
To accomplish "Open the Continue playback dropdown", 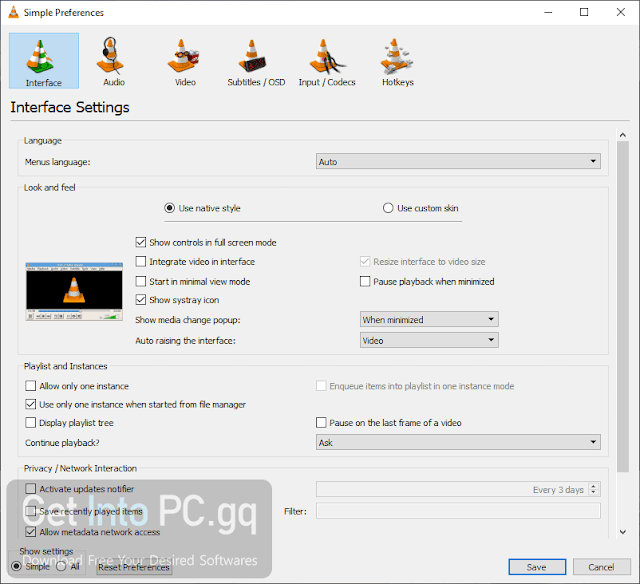I will (x=458, y=442).
